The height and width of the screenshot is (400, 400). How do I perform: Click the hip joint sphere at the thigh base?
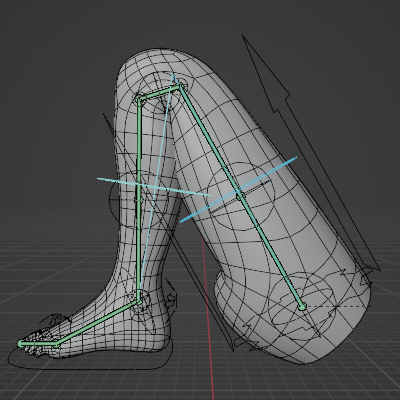(x=302, y=306)
